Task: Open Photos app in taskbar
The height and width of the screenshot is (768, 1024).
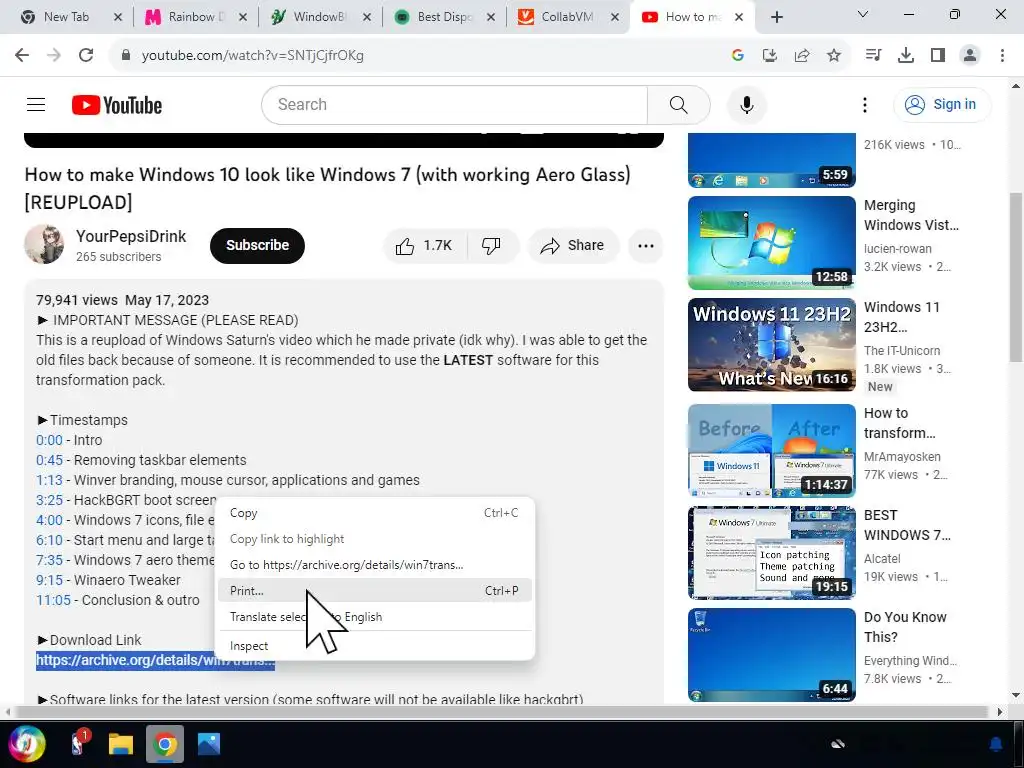Action: click(209, 744)
